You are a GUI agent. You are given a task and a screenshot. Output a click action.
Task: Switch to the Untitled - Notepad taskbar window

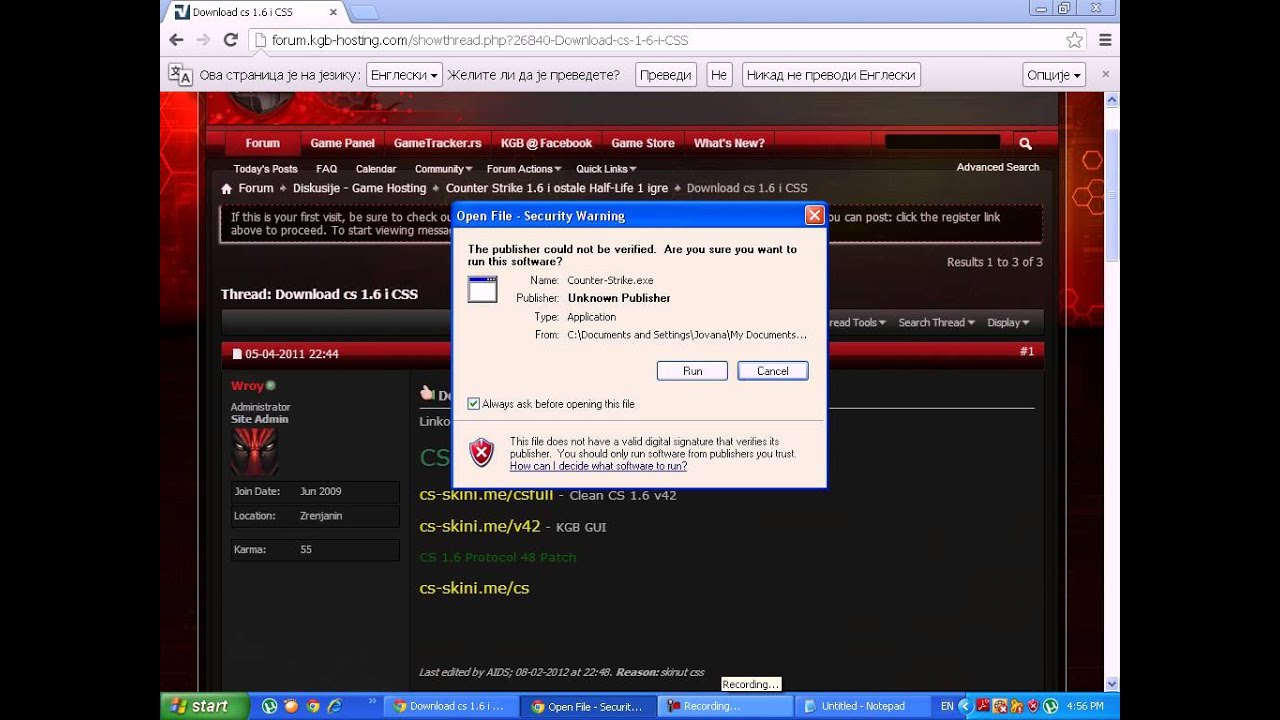coord(864,706)
